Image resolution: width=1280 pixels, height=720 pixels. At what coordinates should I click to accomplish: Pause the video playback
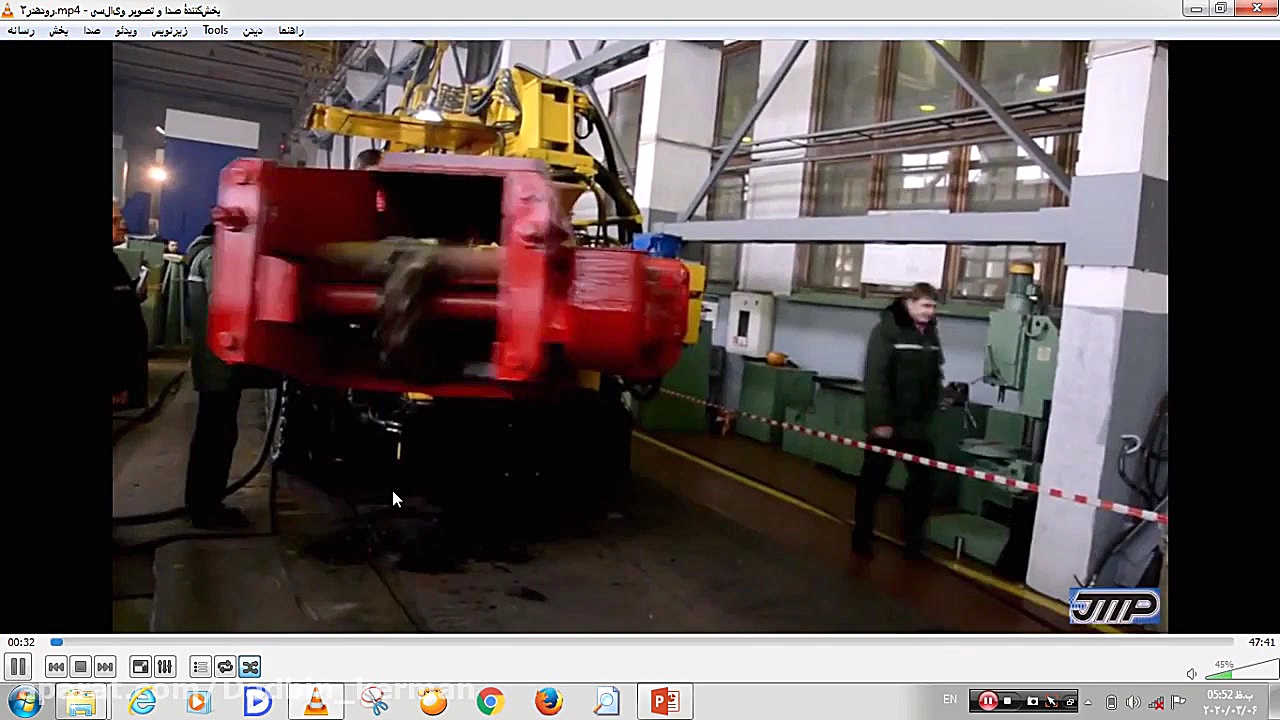tap(18, 667)
